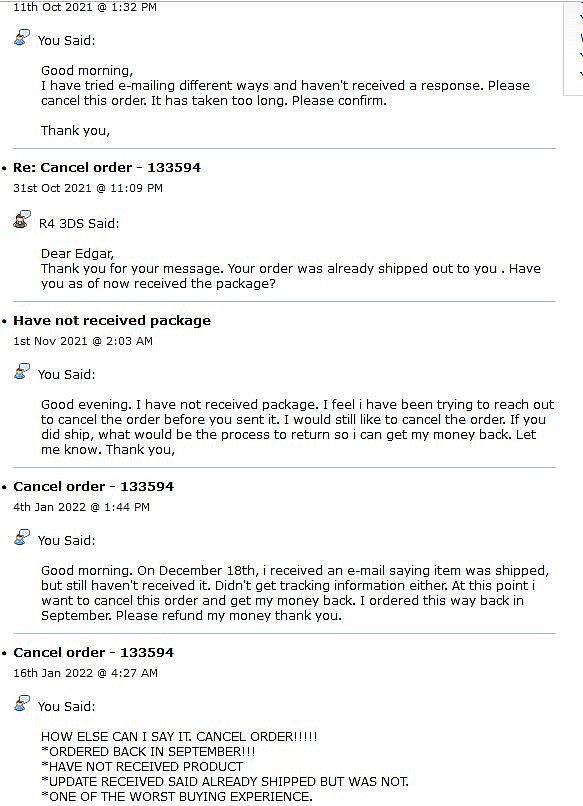Click the 'Dear Edgar' reply message text
583x806 pixels.
coord(291,269)
